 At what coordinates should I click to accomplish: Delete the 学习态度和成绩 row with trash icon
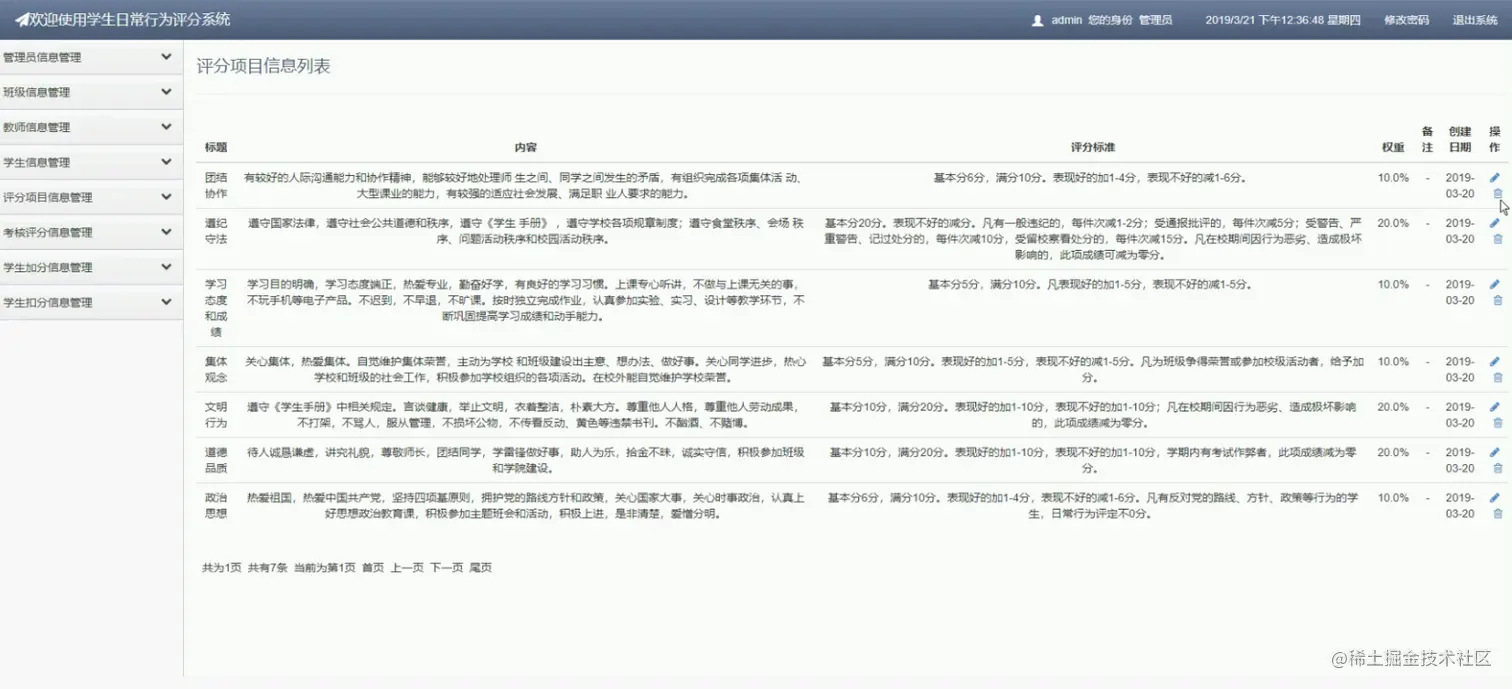pyautogui.click(x=1497, y=300)
